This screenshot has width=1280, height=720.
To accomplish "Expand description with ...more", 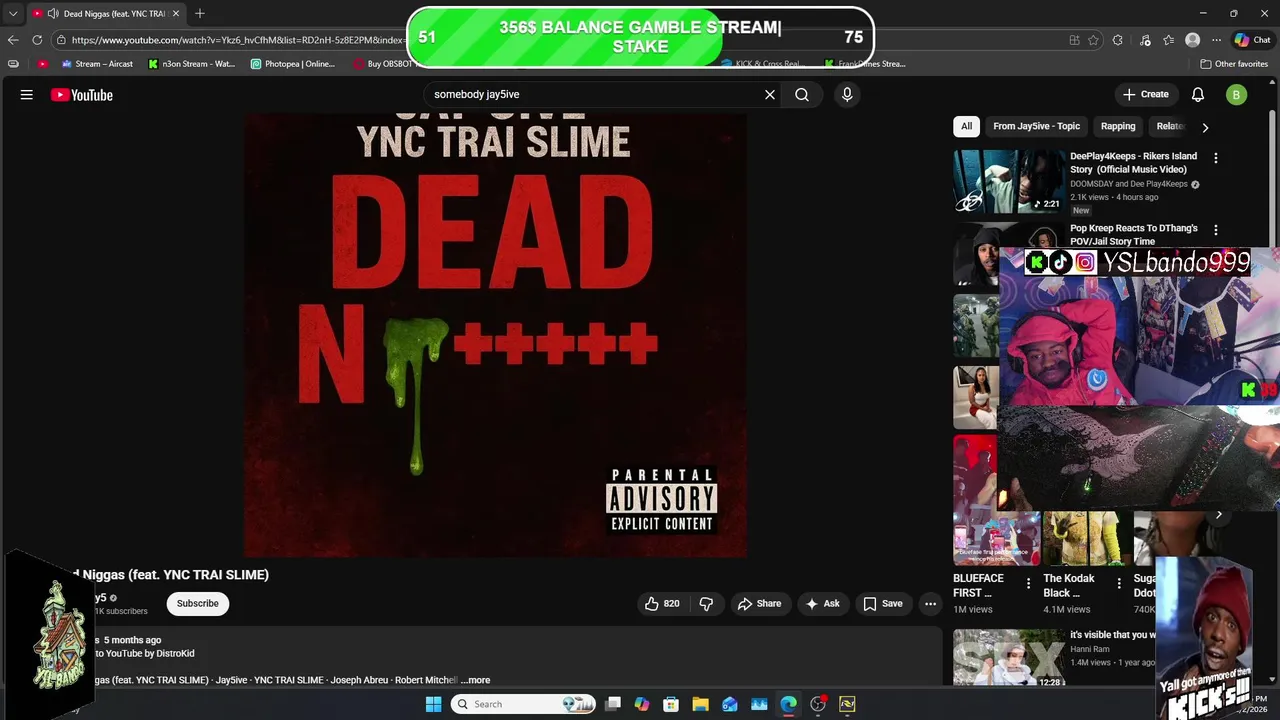I will (476, 680).
